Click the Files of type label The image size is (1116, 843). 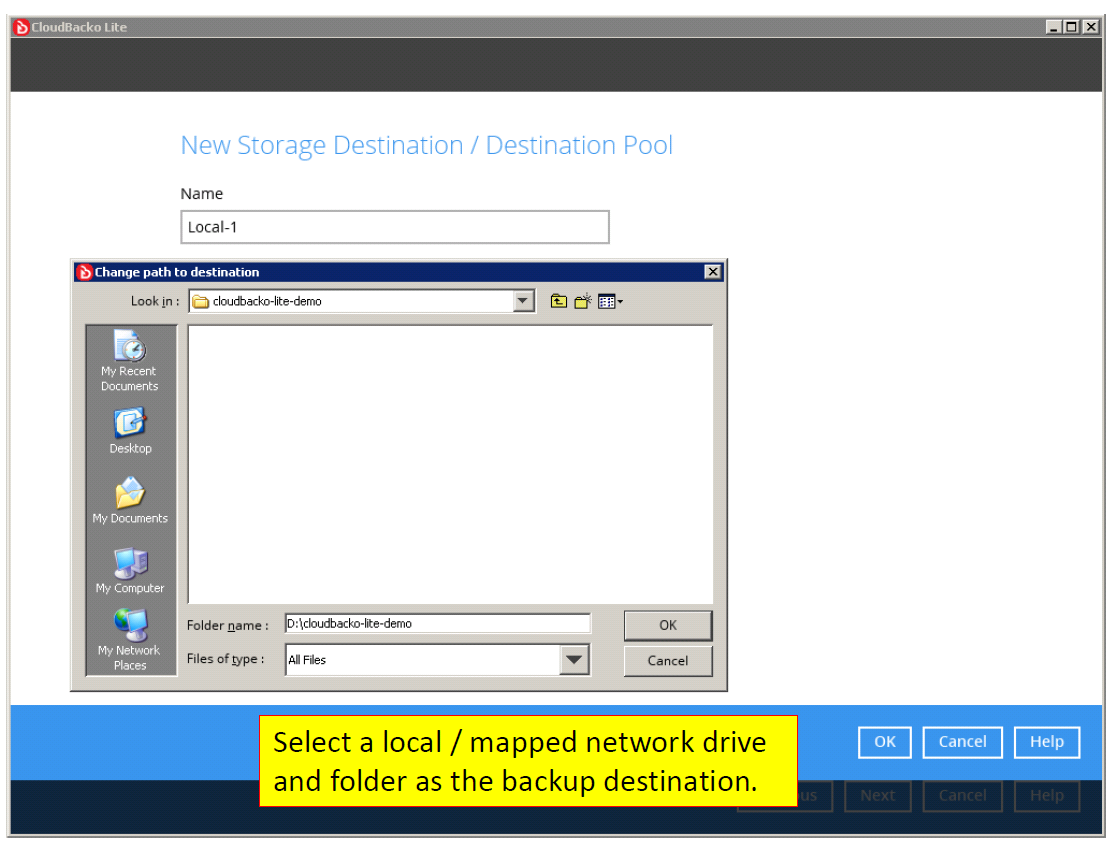[226, 659]
